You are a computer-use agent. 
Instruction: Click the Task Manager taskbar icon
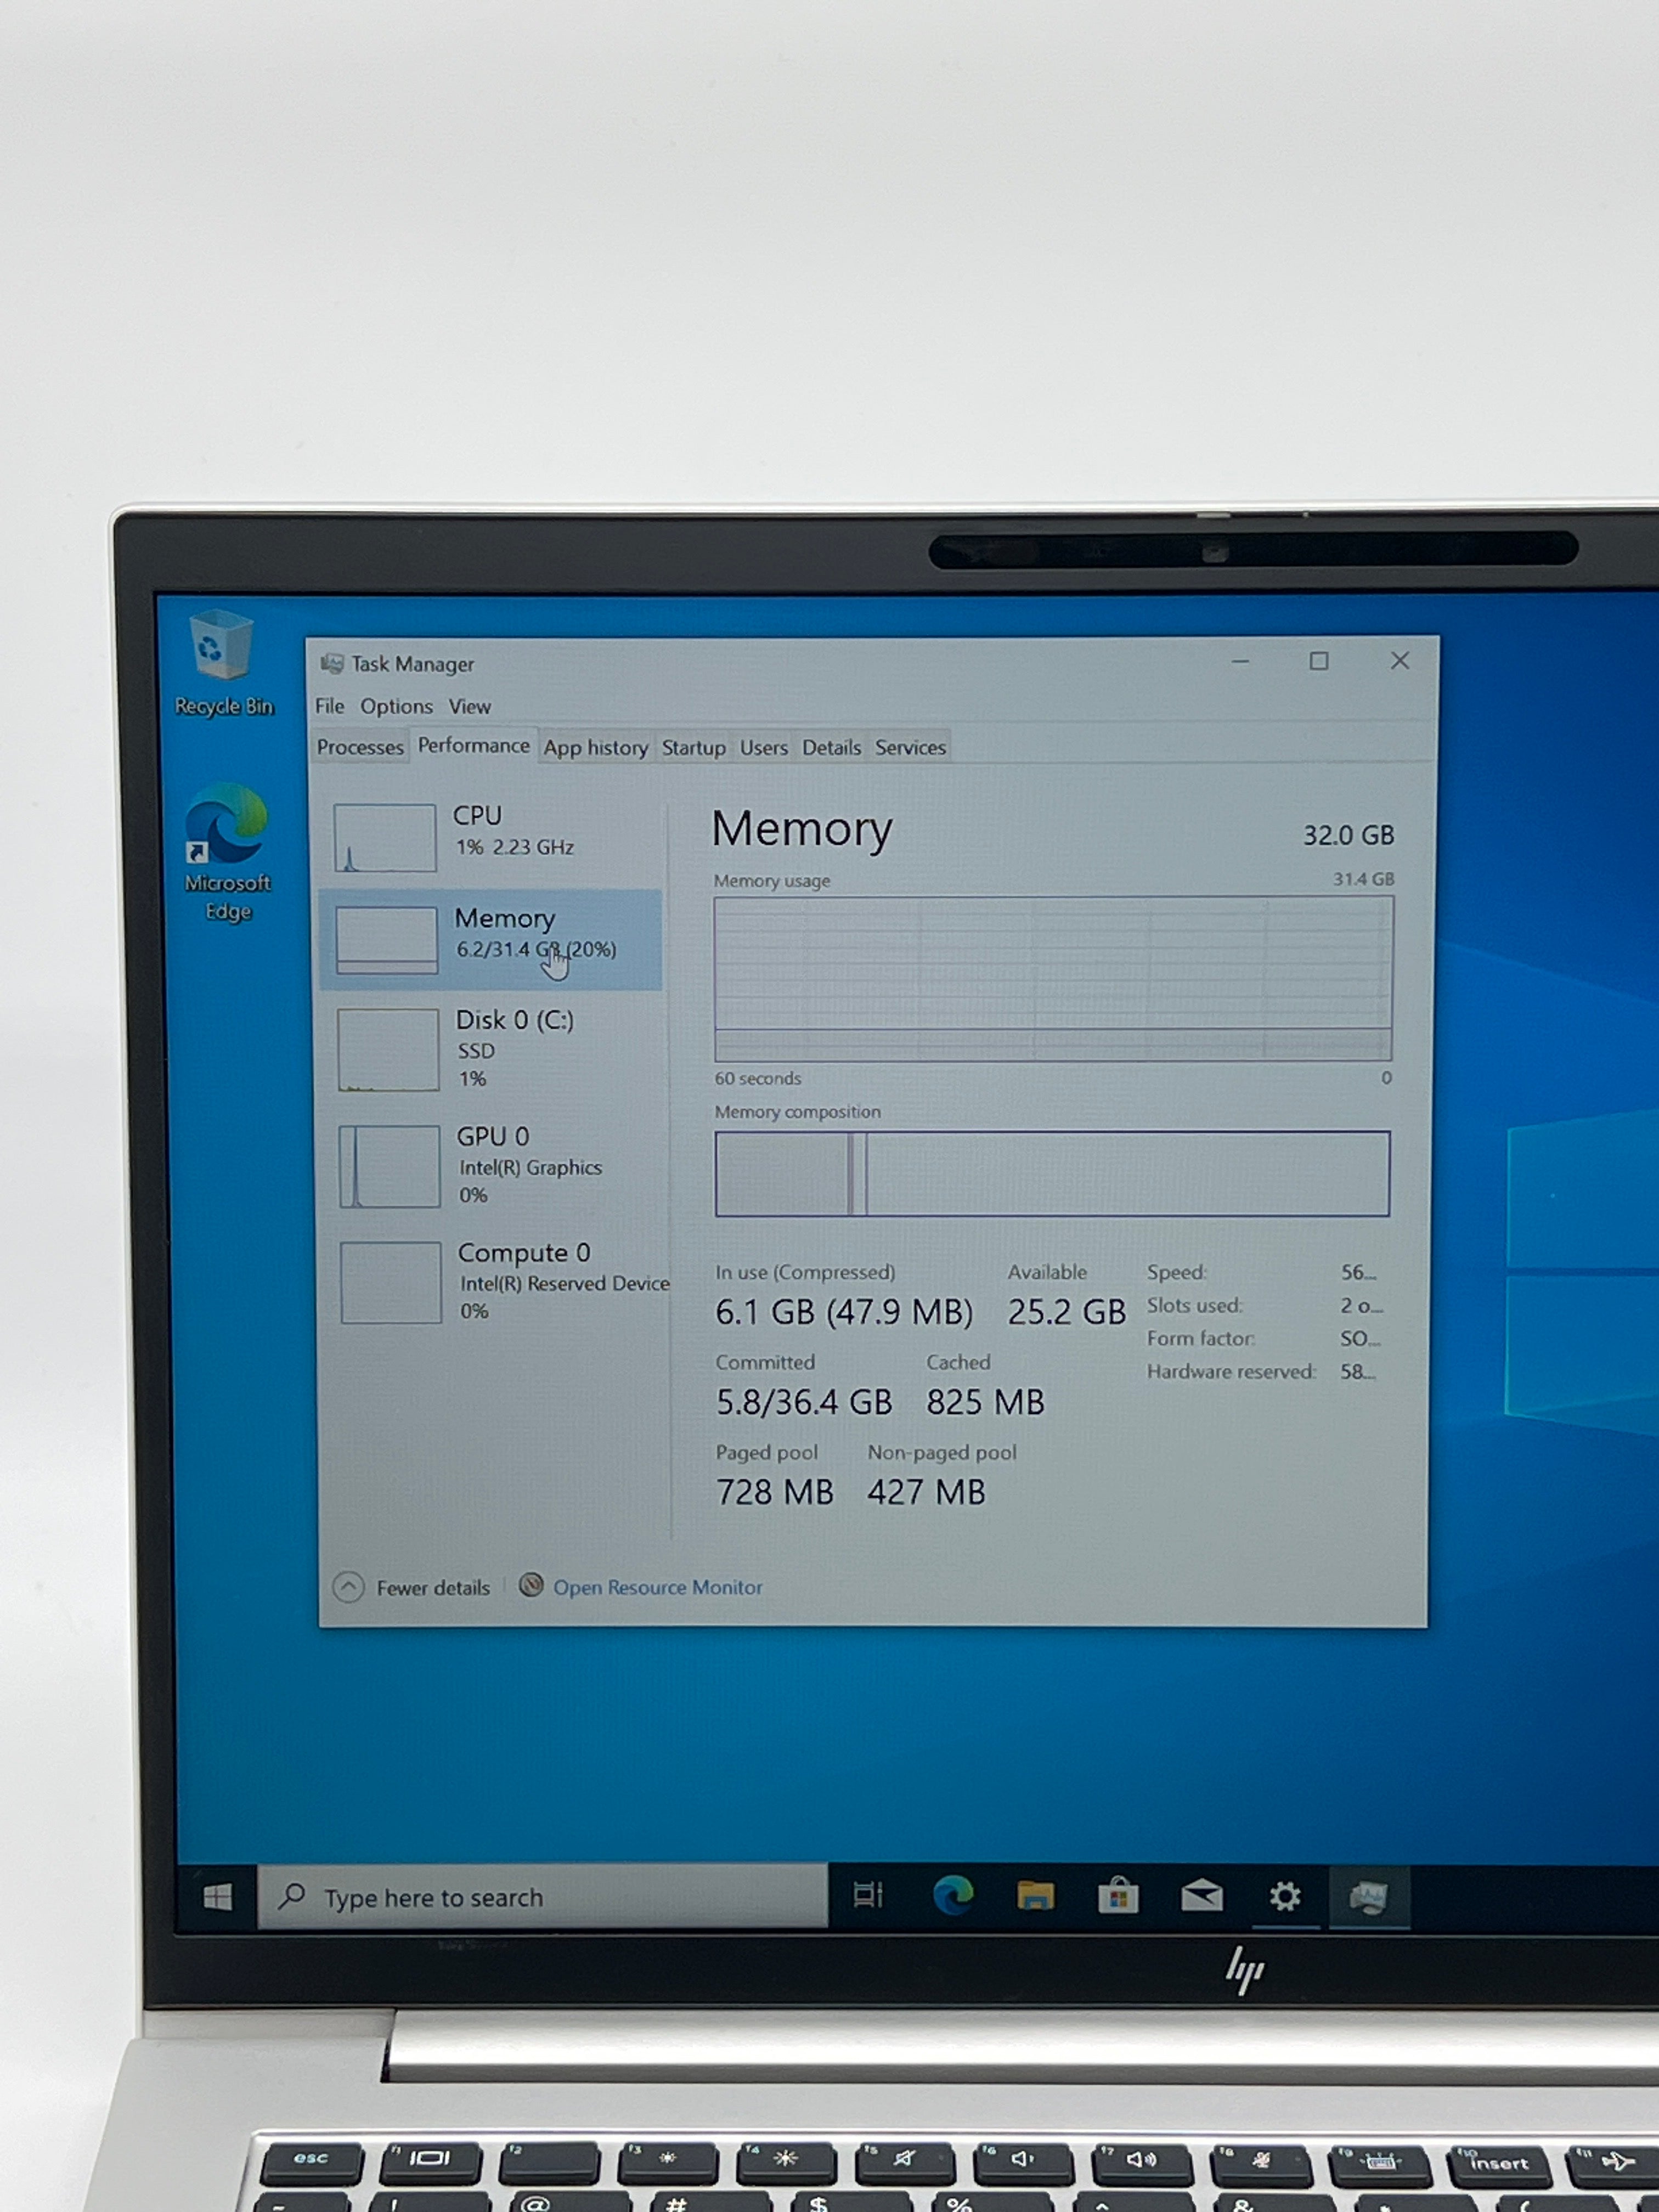click(1368, 1896)
